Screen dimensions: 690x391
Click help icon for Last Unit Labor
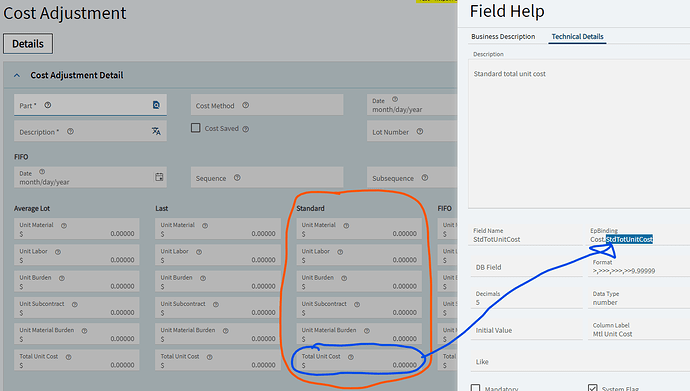pyautogui.click(x=199, y=252)
